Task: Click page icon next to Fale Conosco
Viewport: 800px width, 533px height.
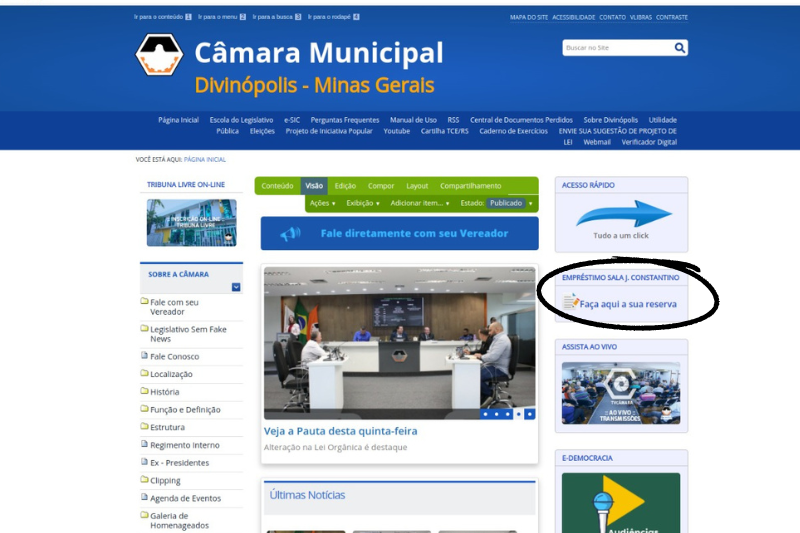Action: pyautogui.click(x=144, y=355)
